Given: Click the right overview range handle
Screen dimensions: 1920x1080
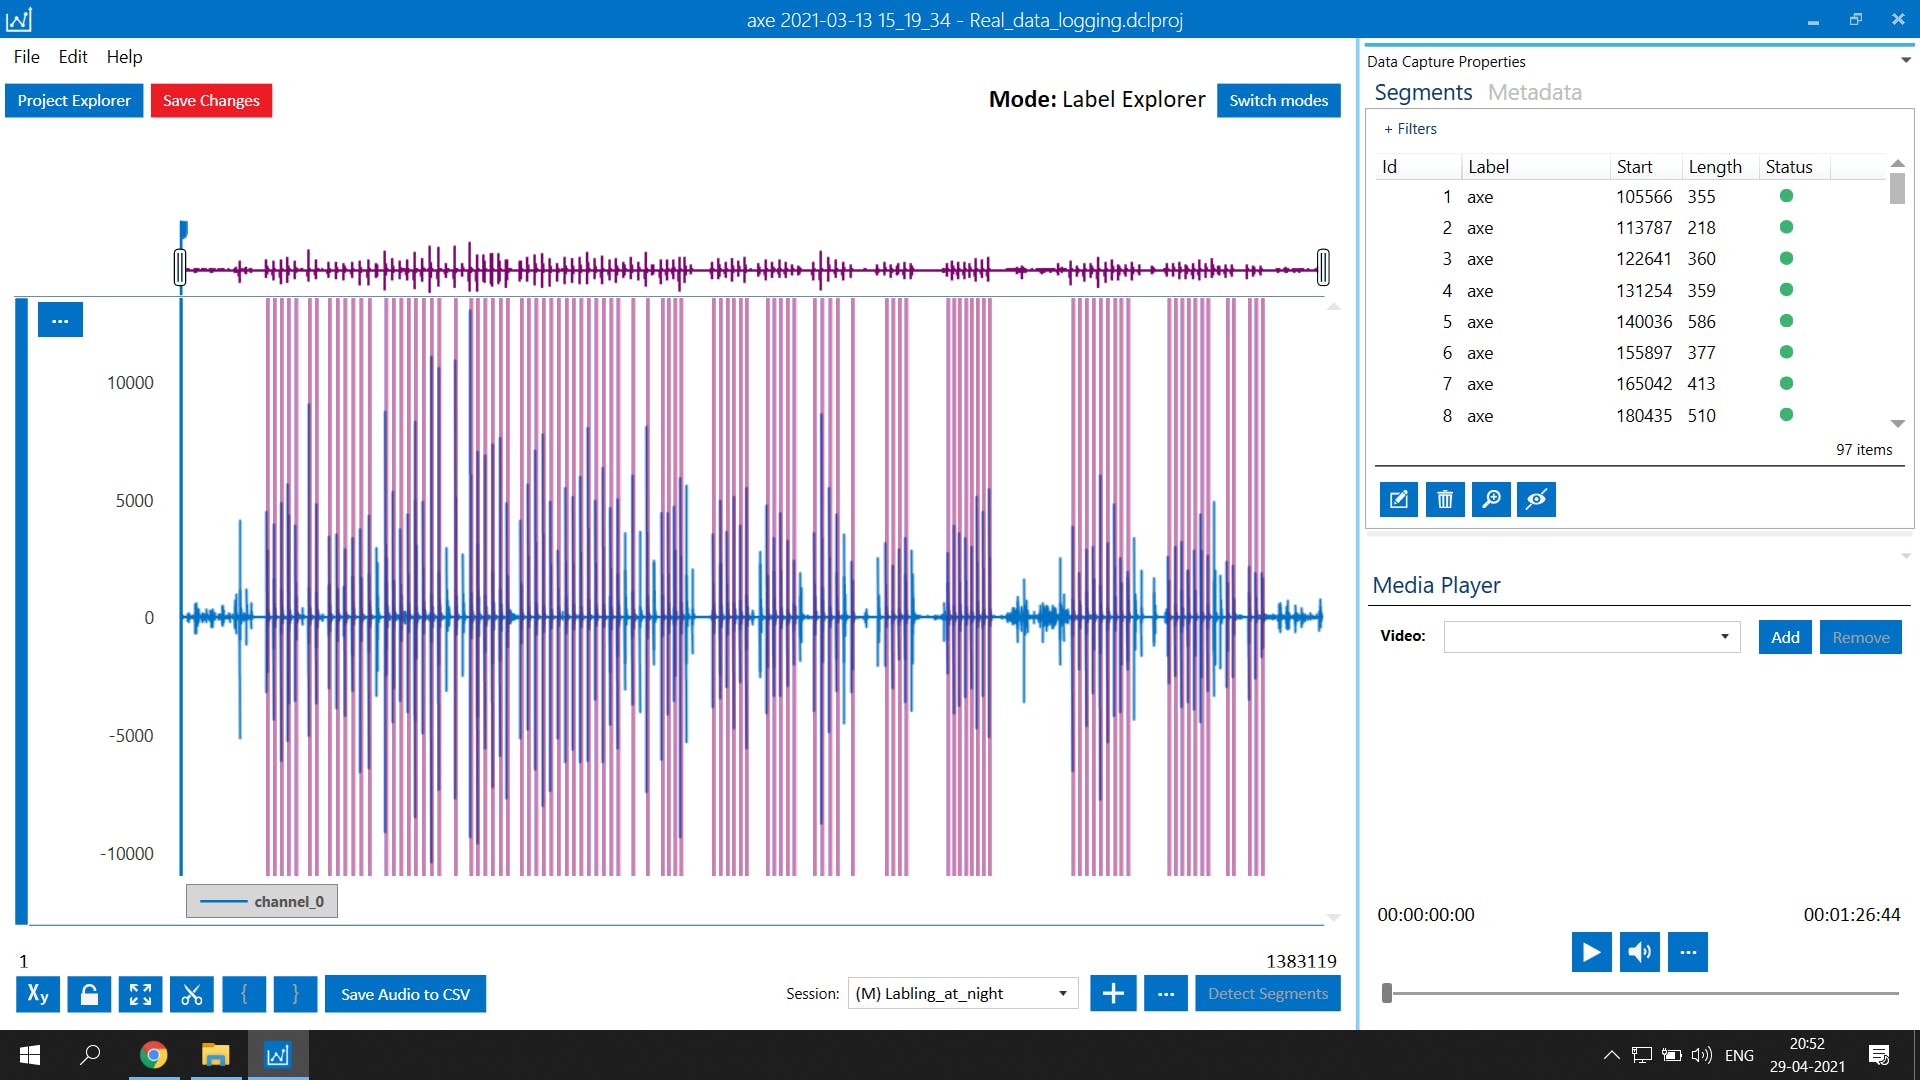Looking at the screenshot, I should [1323, 267].
